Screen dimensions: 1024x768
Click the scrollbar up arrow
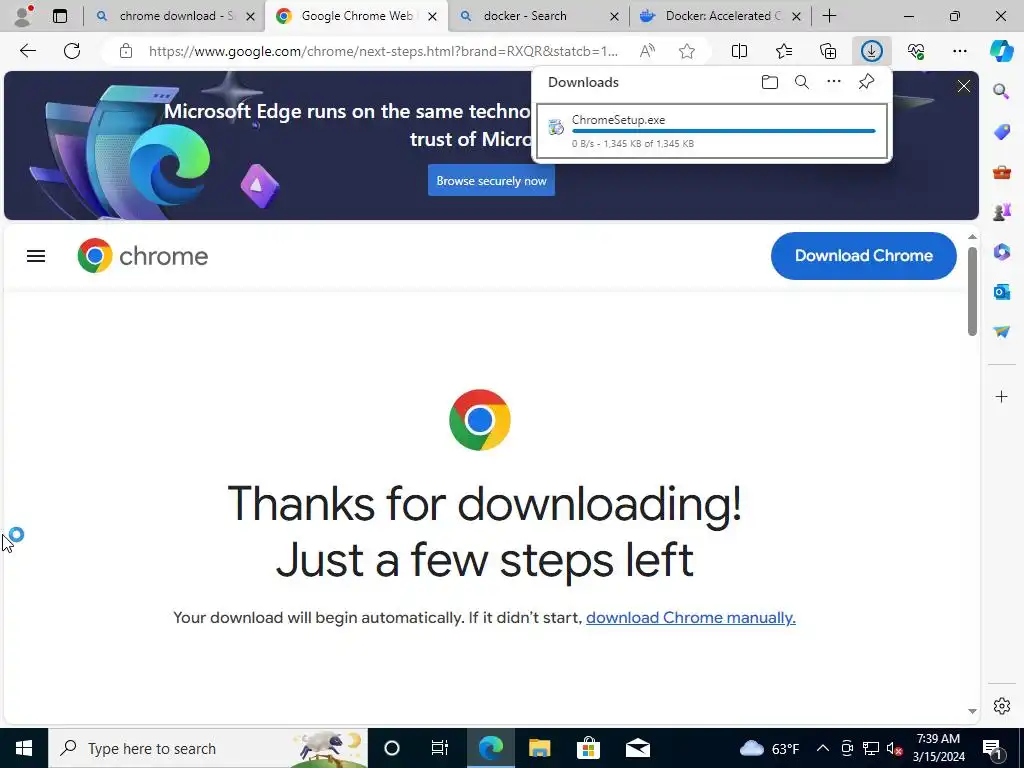972,237
